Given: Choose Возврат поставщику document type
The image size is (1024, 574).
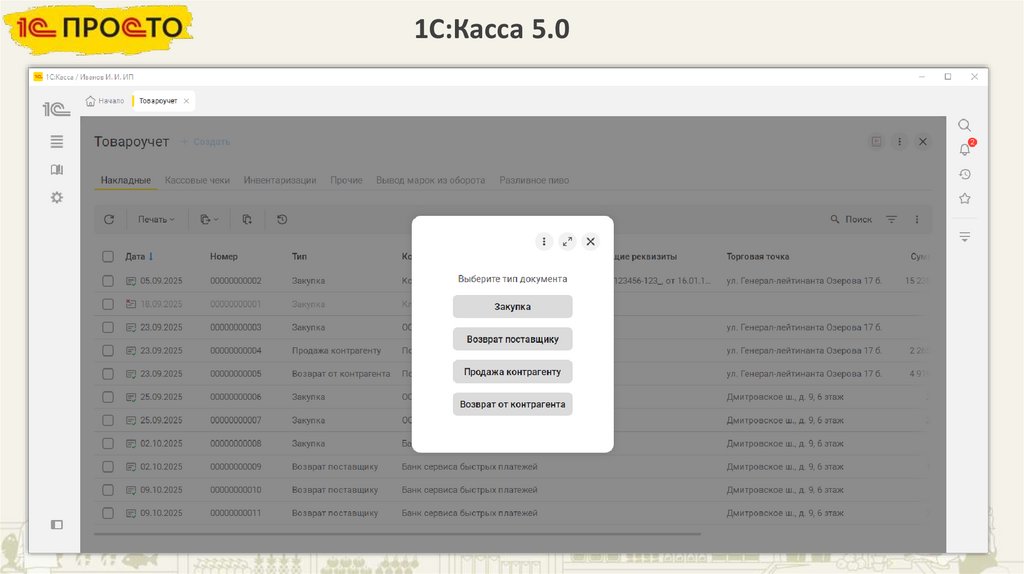Looking at the screenshot, I should (513, 339).
